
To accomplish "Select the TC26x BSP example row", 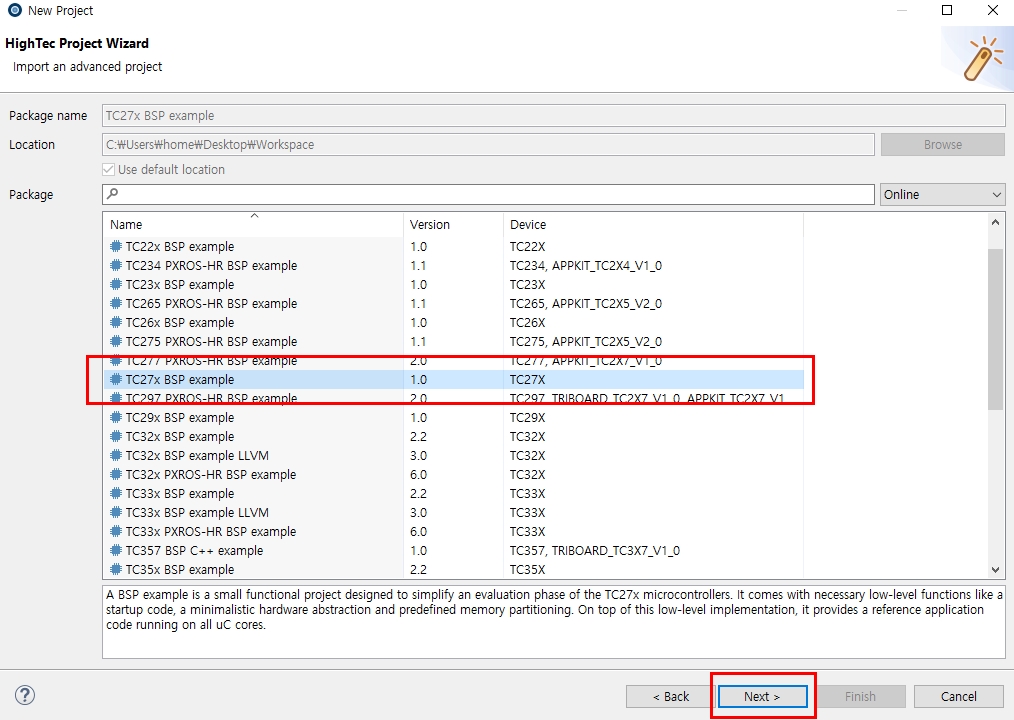I will pyautogui.click(x=453, y=322).
